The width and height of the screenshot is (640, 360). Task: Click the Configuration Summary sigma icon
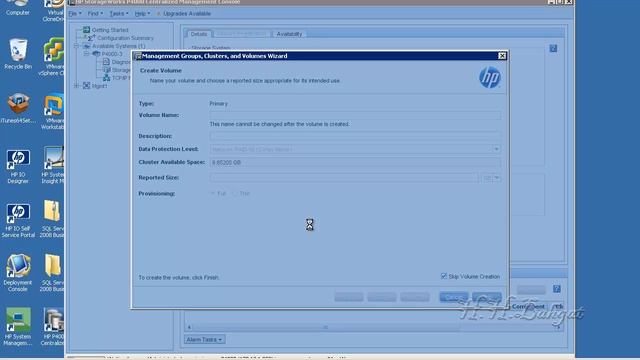coord(91,38)
